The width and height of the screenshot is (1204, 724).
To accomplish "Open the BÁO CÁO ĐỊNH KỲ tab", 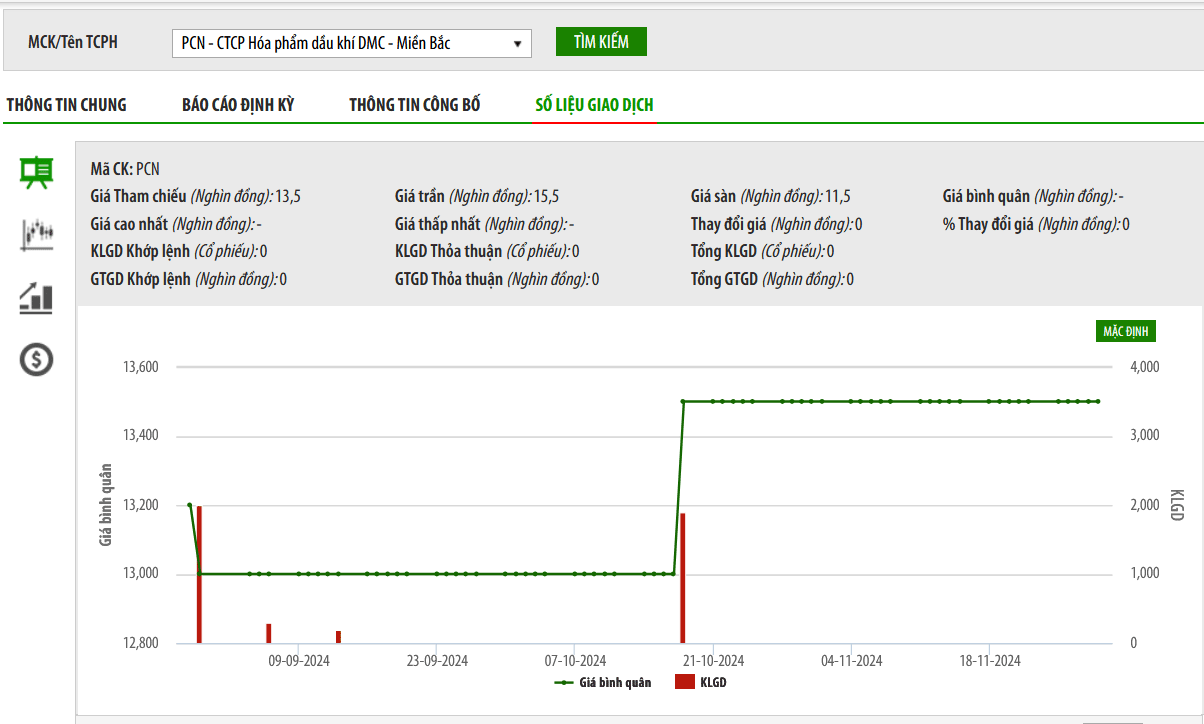I will 238,105.
